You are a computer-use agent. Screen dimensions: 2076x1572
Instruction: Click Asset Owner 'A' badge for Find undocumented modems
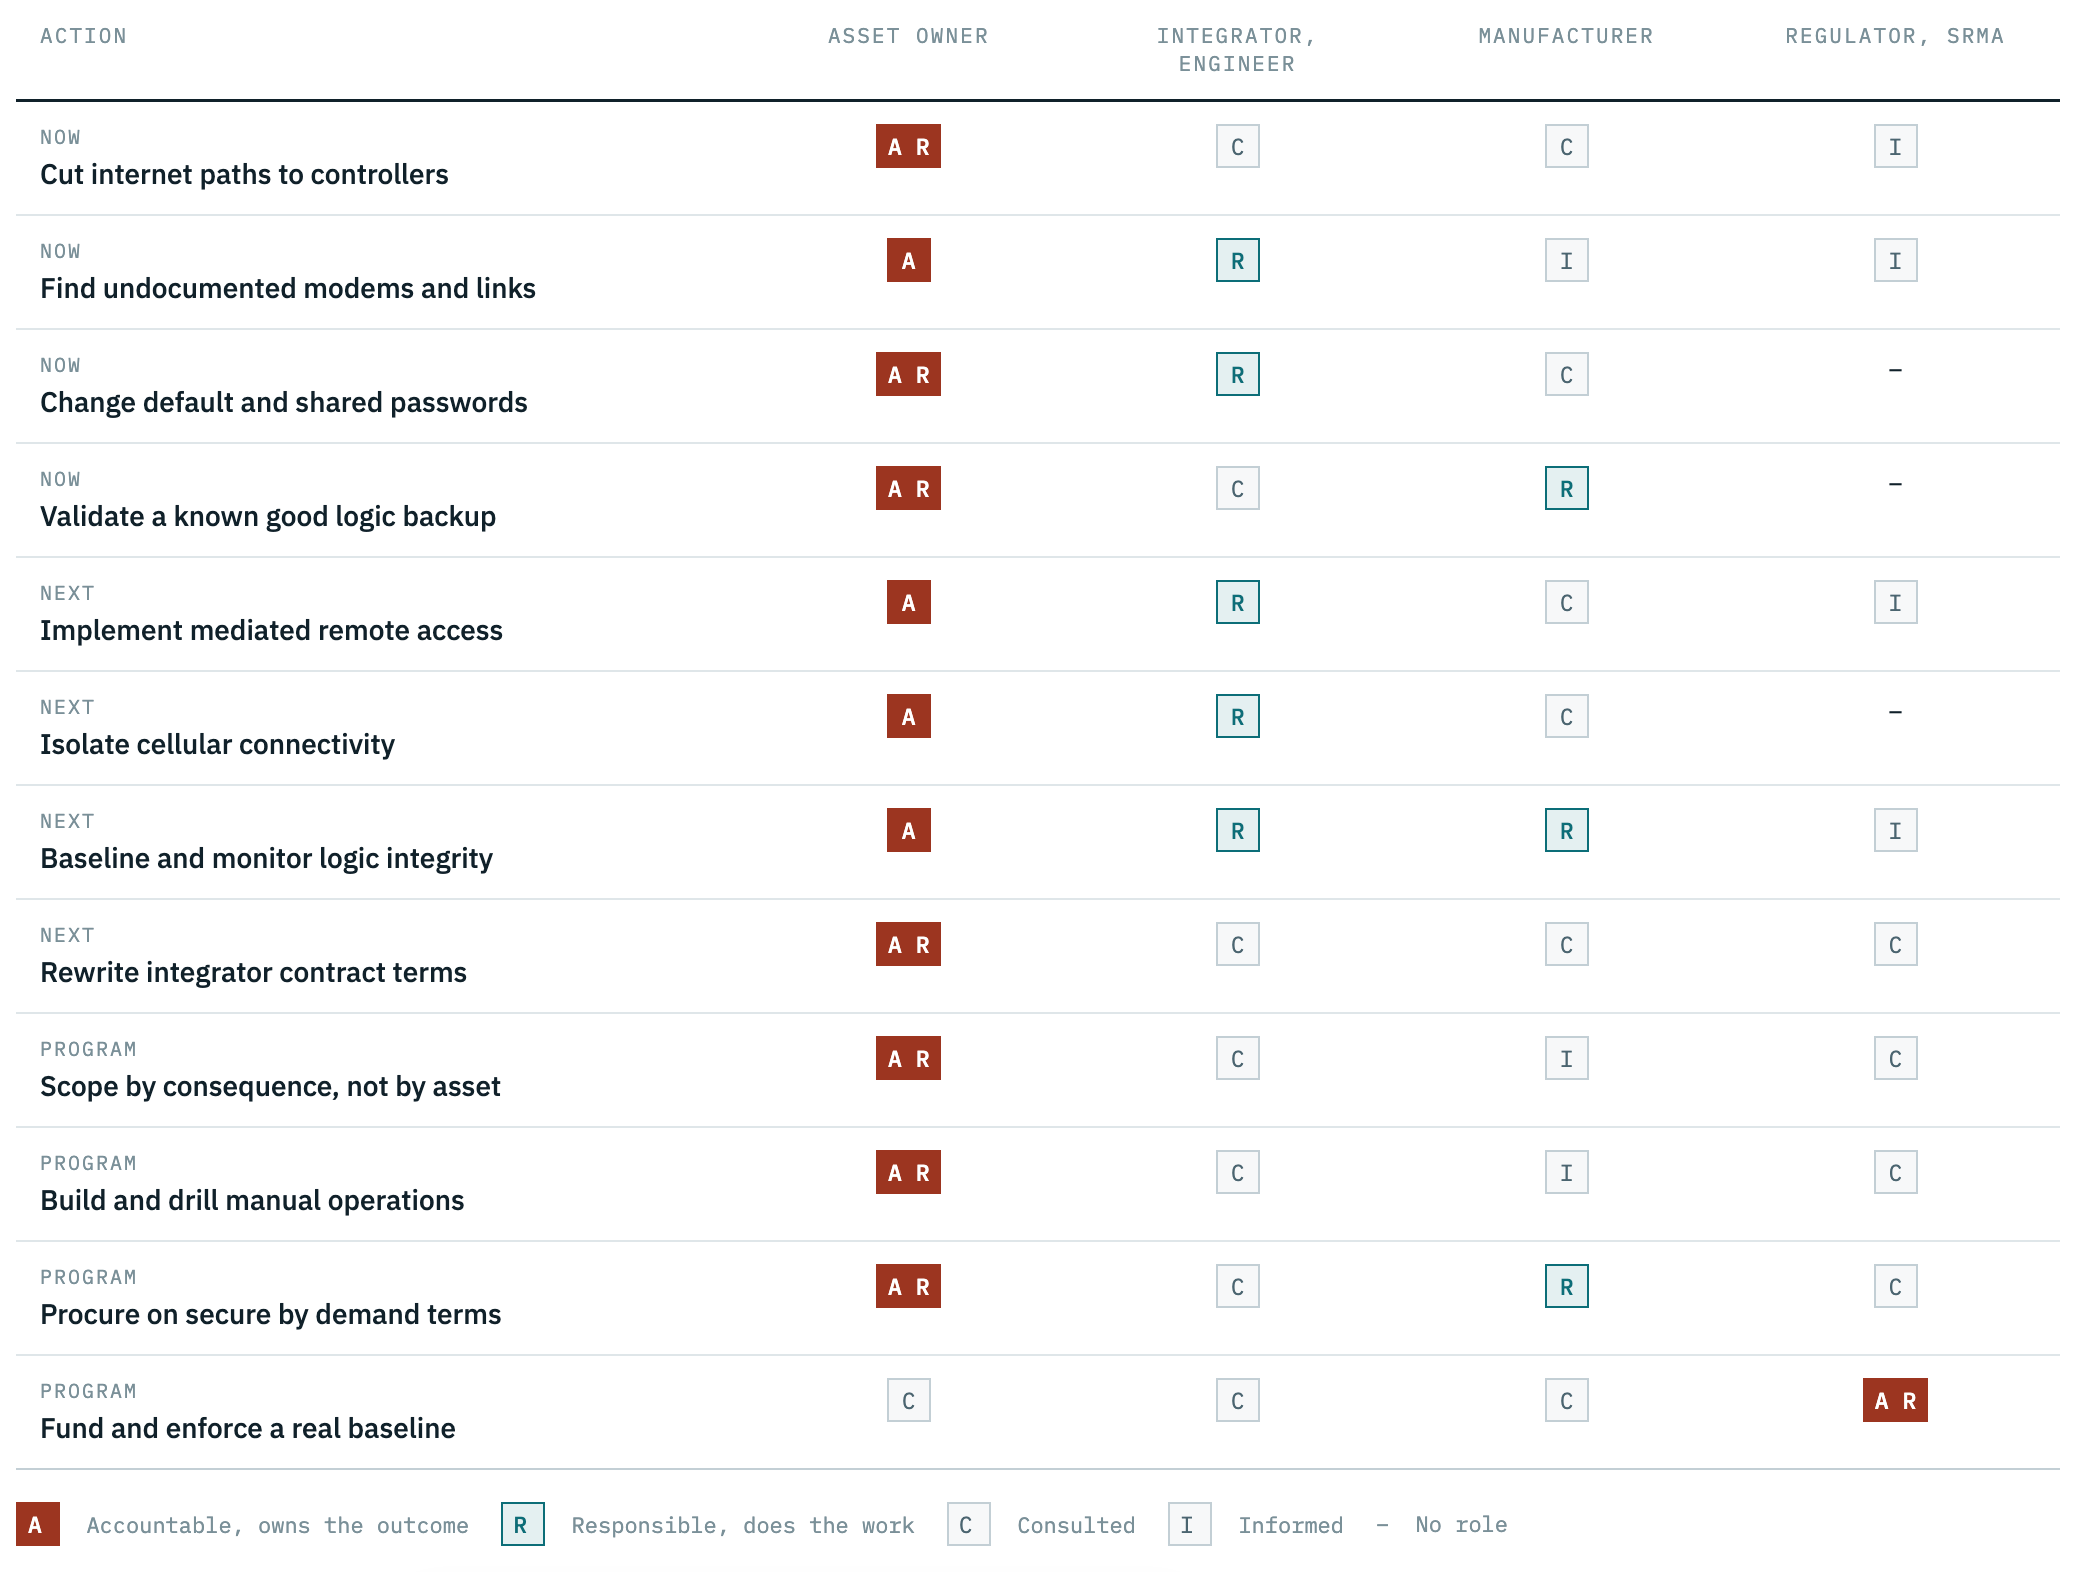908,260
